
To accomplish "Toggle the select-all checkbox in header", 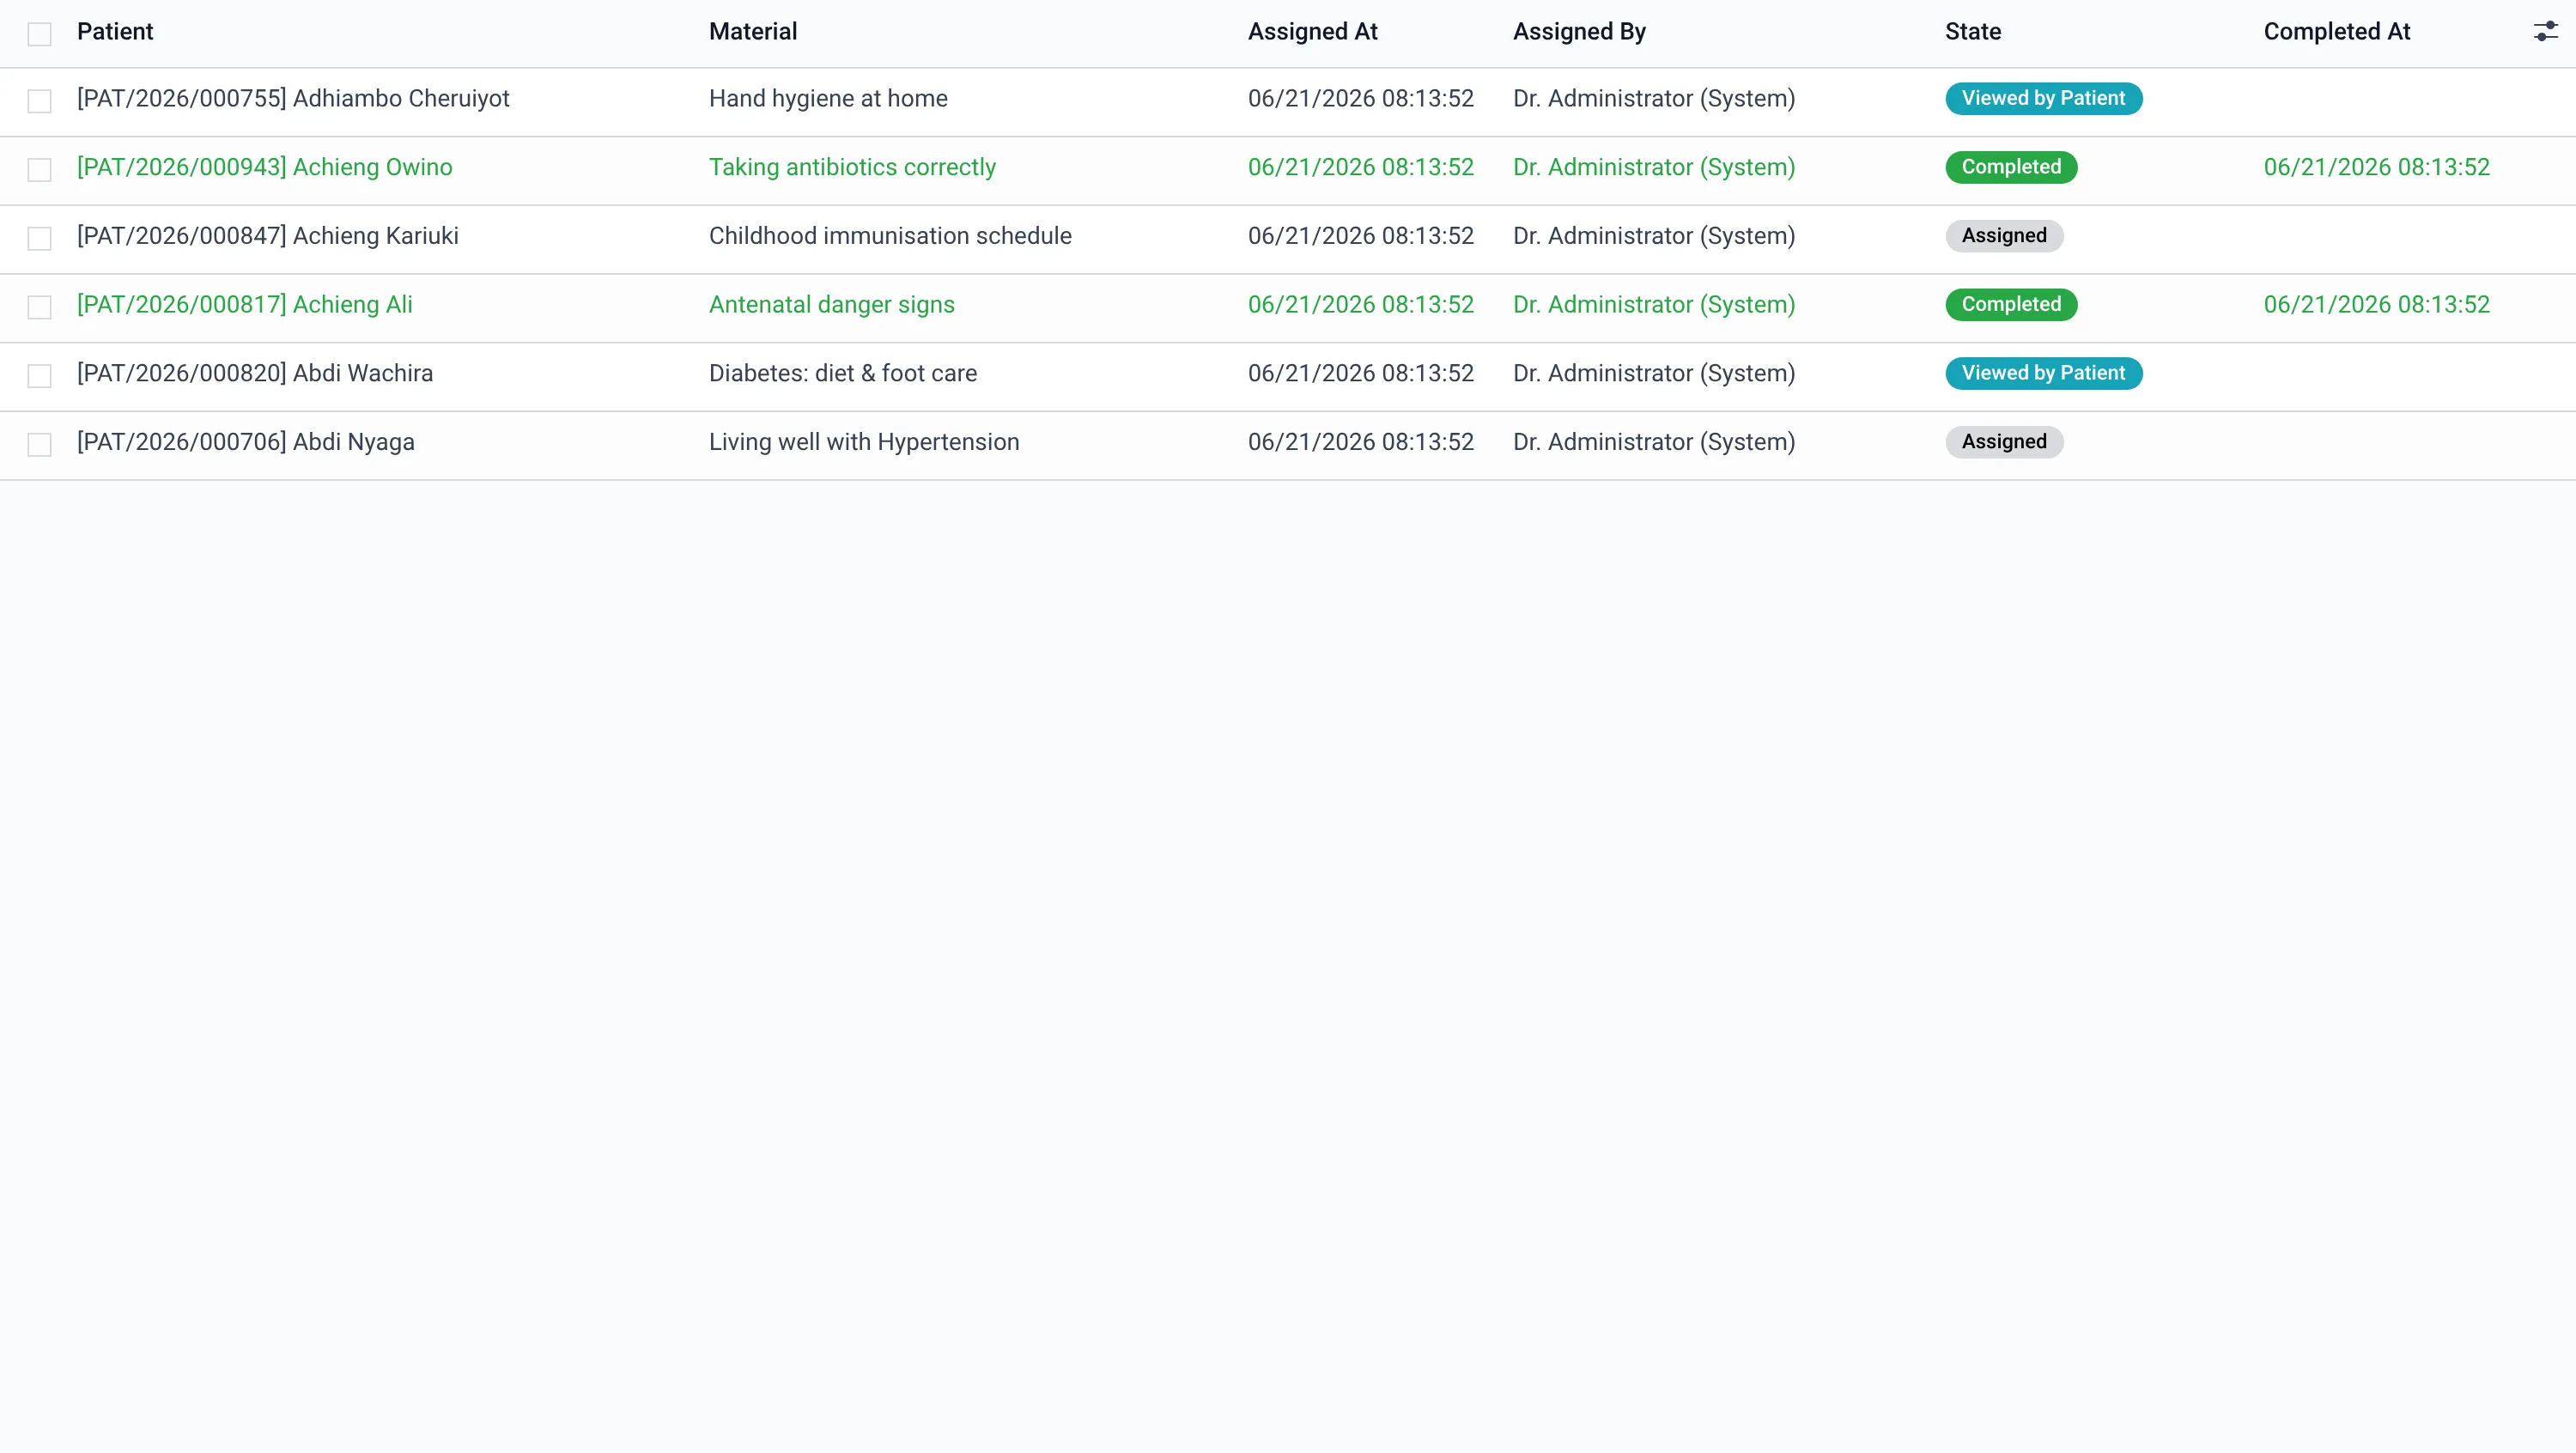I will tap(39, 34).
